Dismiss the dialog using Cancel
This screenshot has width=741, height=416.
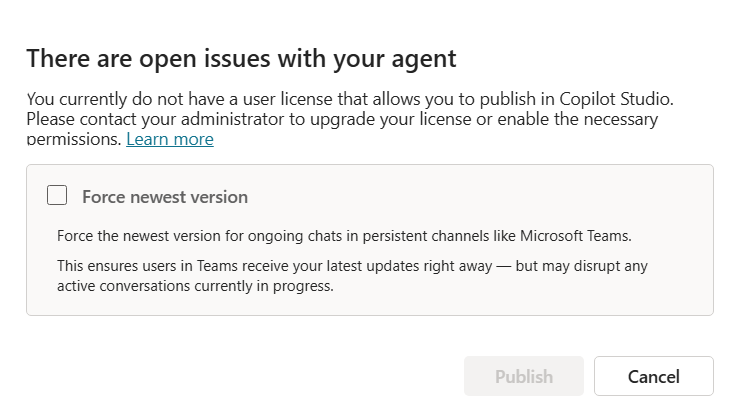(x=654, y=376)
